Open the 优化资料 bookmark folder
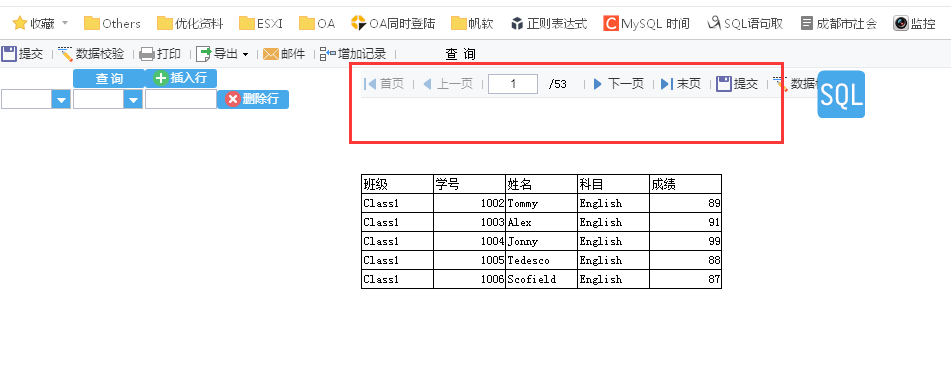 (190, 24)
